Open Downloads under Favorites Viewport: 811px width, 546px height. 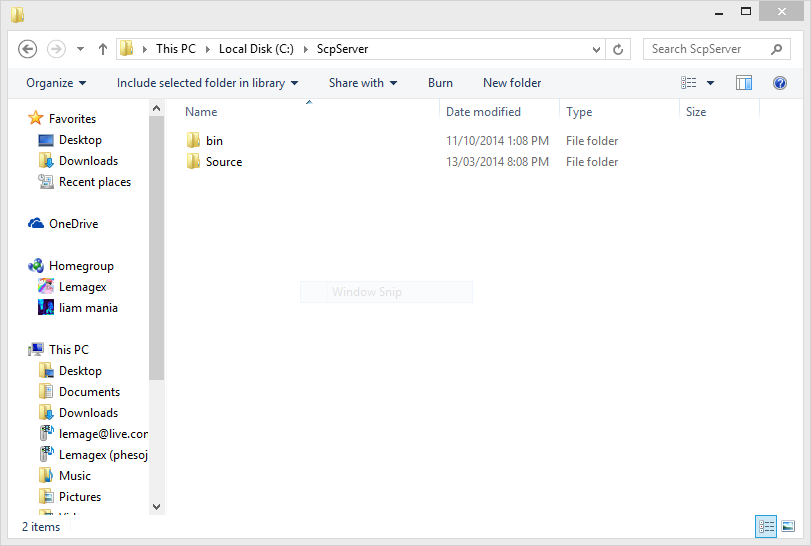[x=88, y=161]
